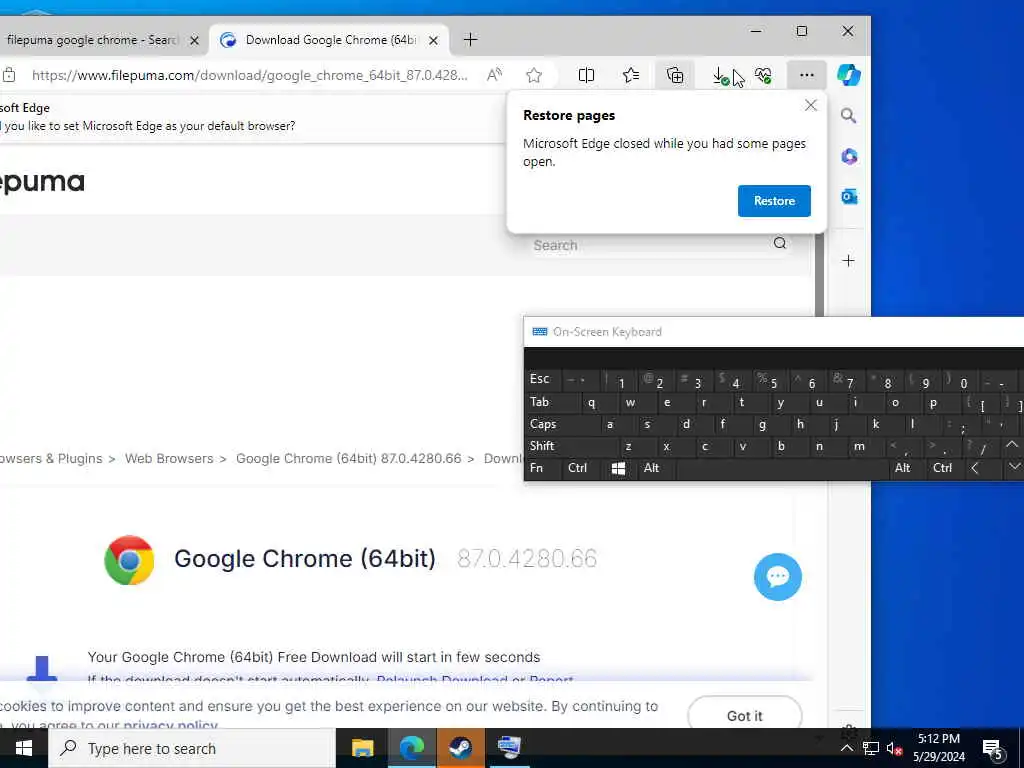The height and width of the screenshot is (768, 1024).
Task: Open Browsers & Plugins breadcrumb link
Action: 52,458
